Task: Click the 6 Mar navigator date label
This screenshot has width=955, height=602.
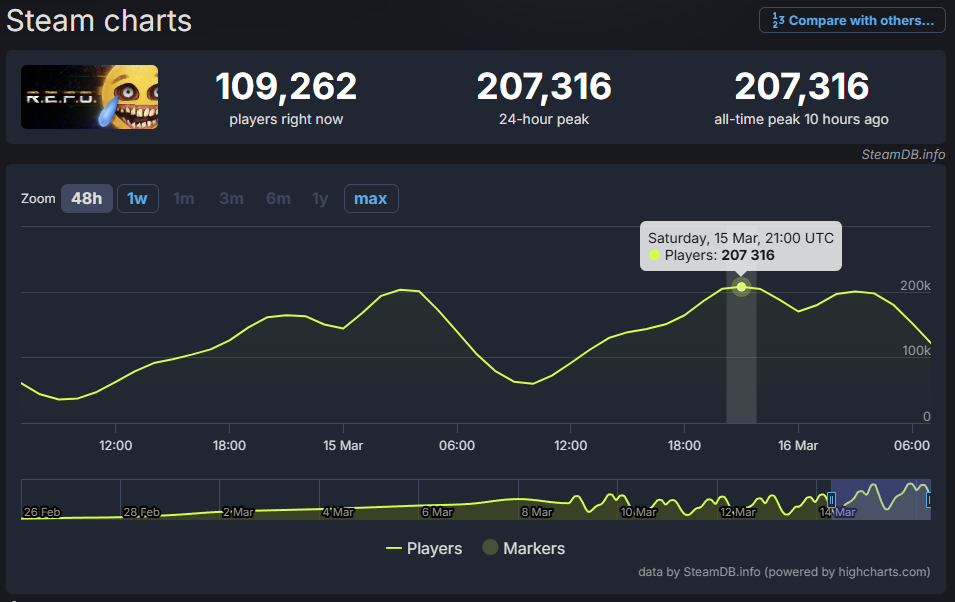Action: click(x=437, y=512)
